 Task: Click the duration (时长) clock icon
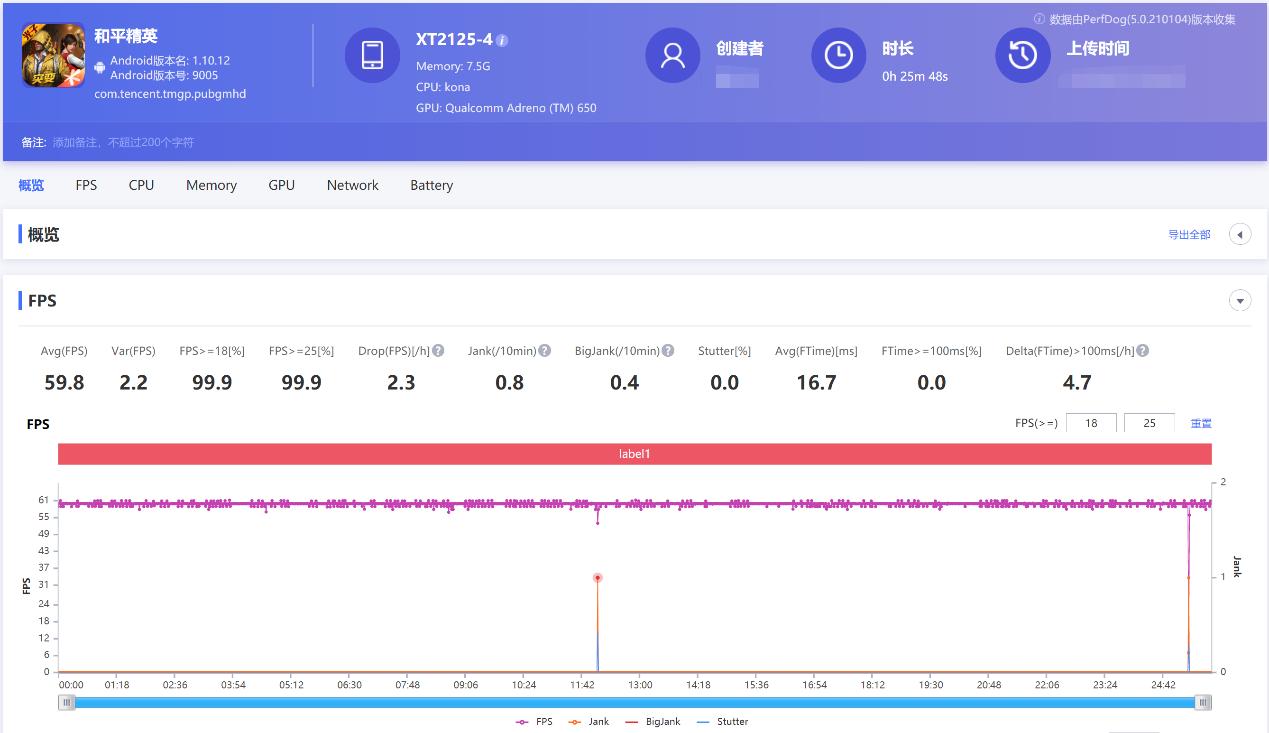pos(838,56)
